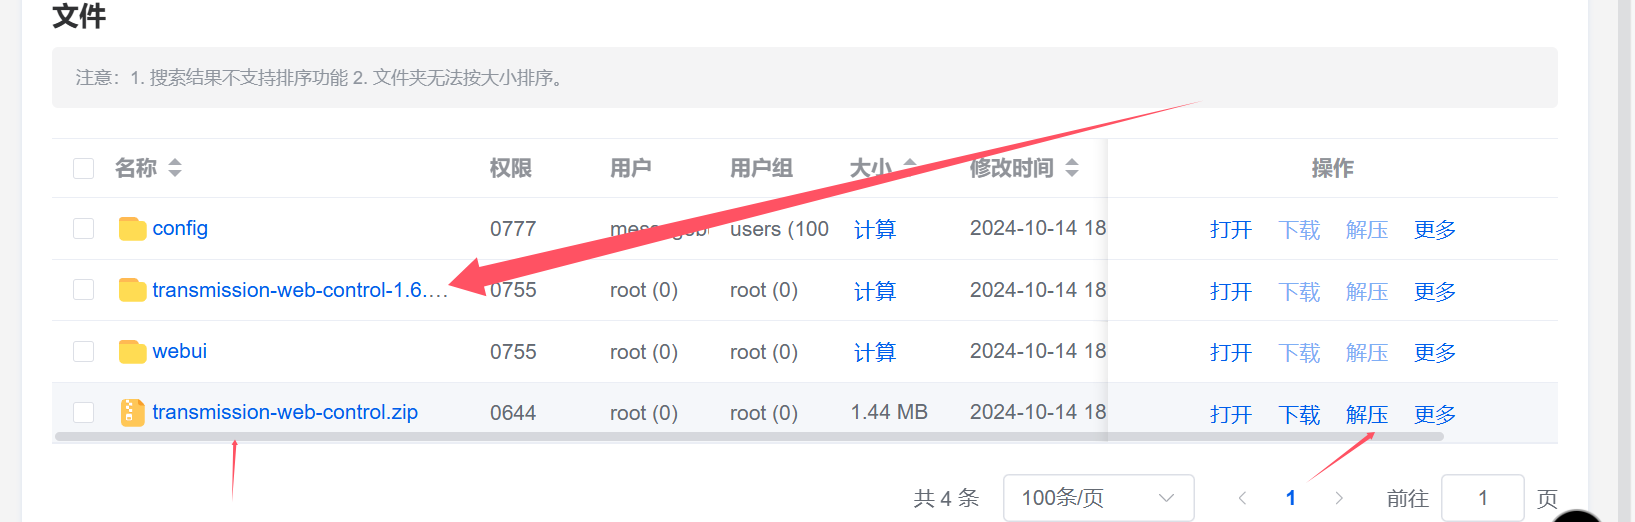
Task: Click 解压 to extract transmission-web-control.zip
Action: pos(1367,414)
